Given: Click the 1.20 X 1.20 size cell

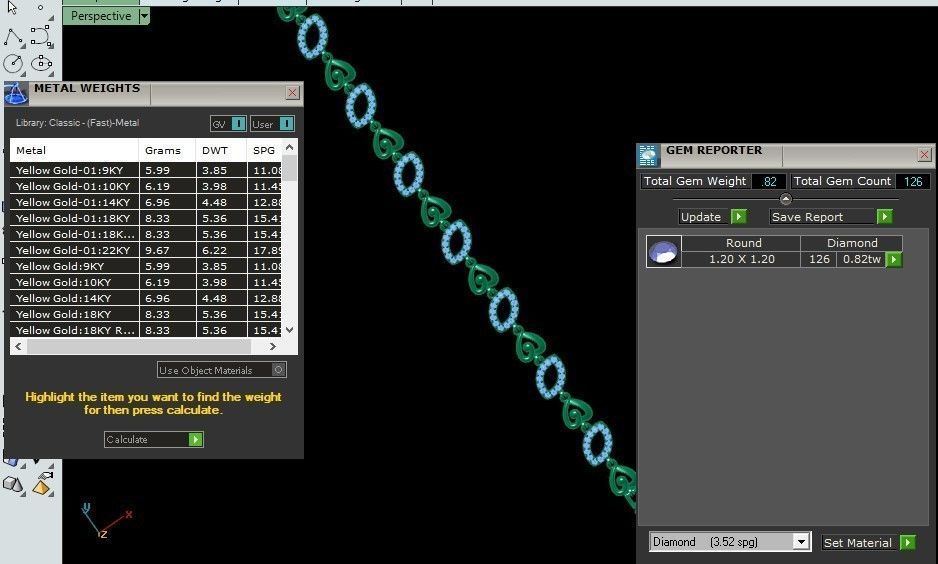Looking at the screenshot, I should [742, 259].
